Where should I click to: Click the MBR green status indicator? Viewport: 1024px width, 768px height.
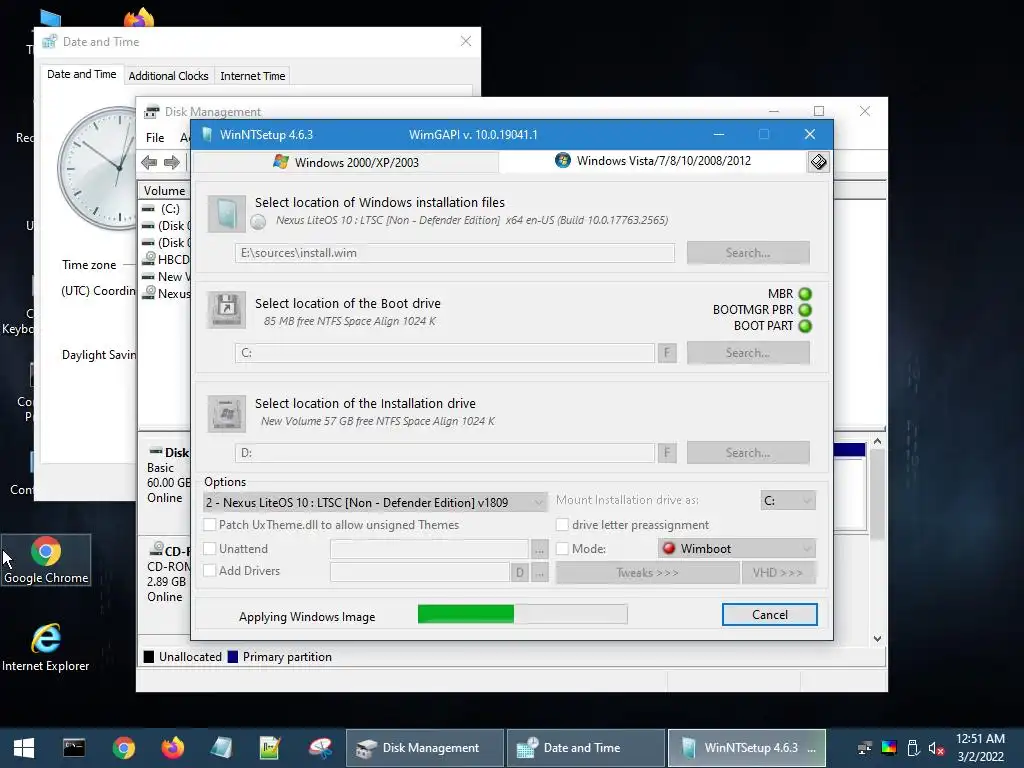[805, 294]
